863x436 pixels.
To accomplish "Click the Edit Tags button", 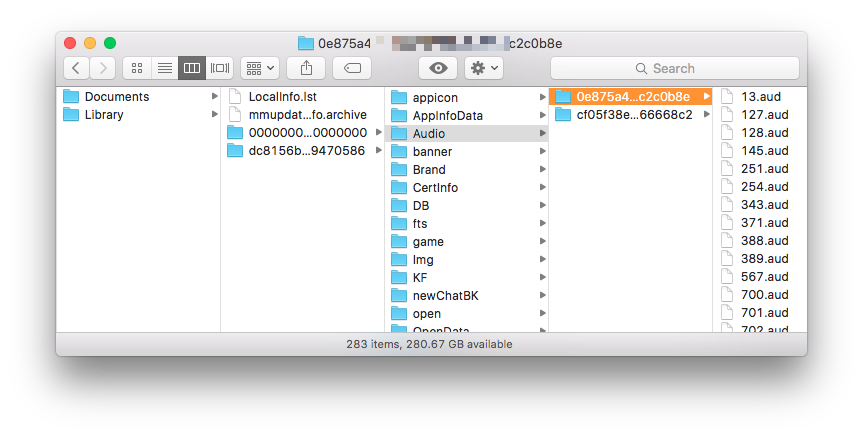I will (x=351, y=68).
